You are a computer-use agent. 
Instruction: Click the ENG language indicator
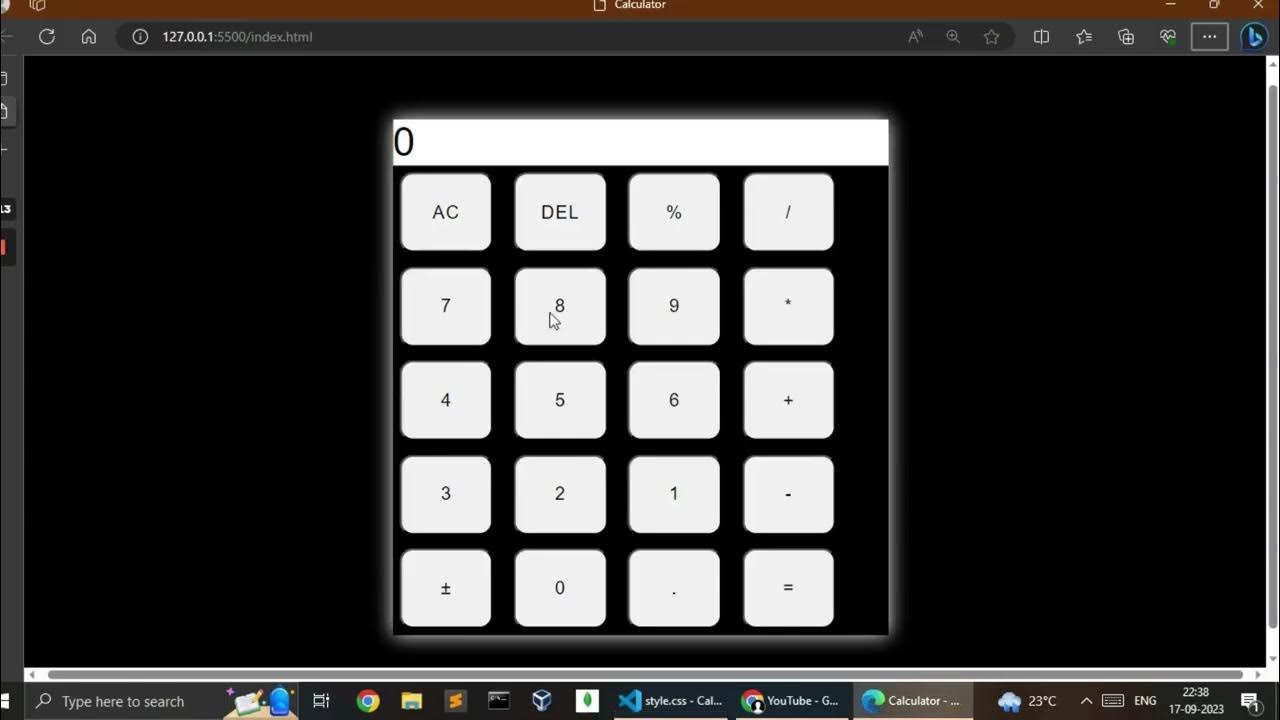[x=1146, y=701]
